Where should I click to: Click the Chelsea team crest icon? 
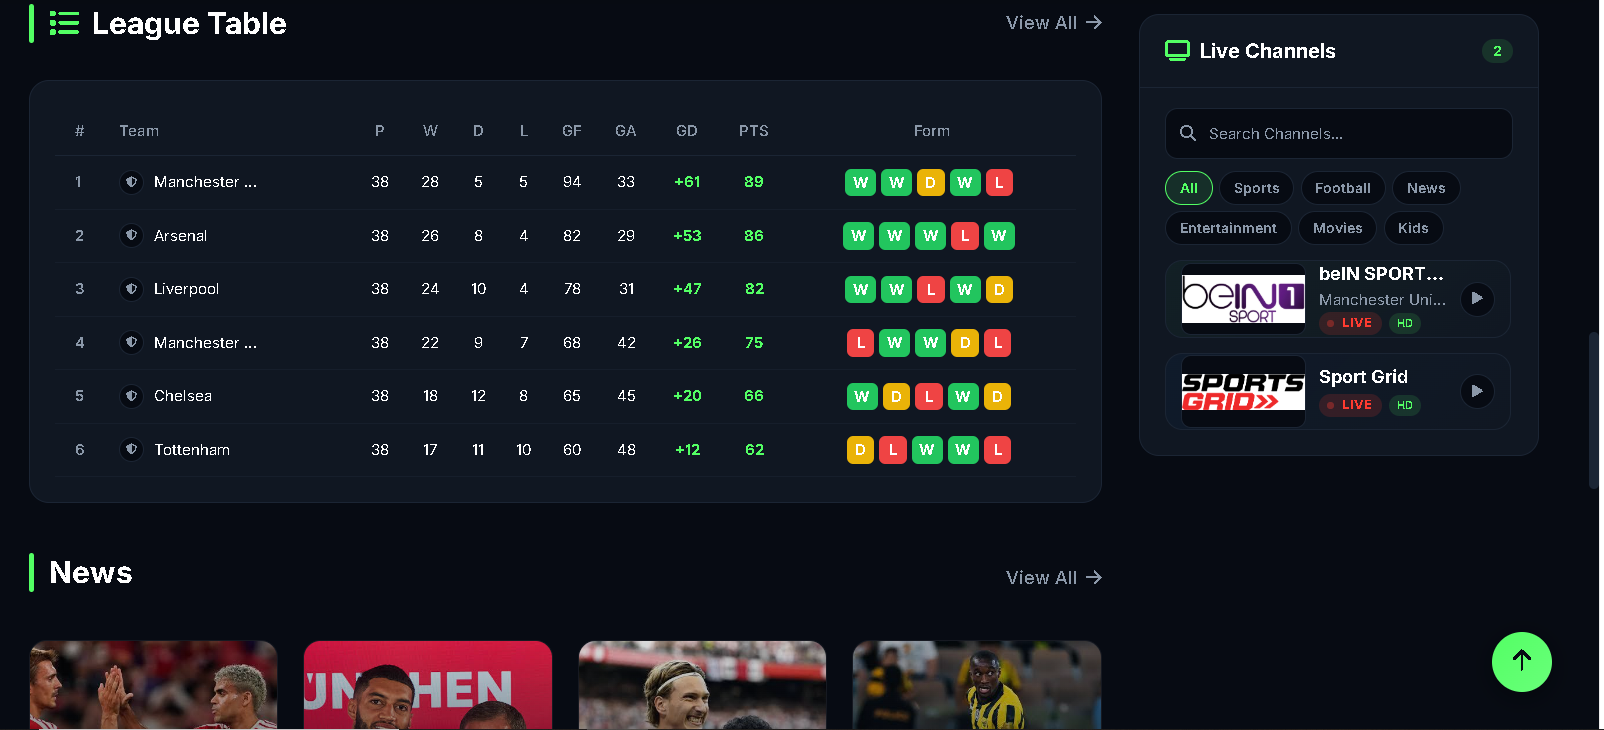pyautogui.click(x=131, y=396)
